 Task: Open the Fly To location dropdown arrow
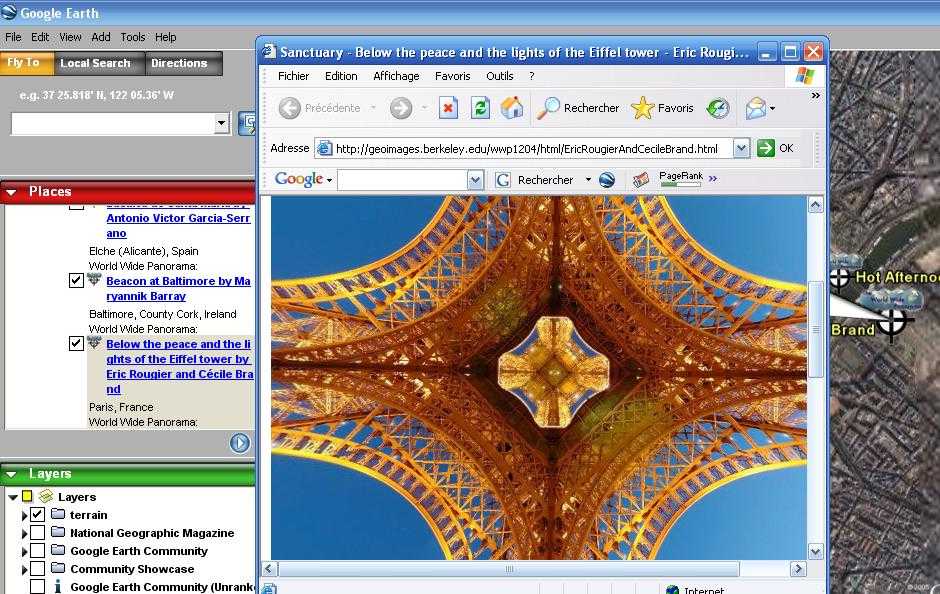coord(222,123)
